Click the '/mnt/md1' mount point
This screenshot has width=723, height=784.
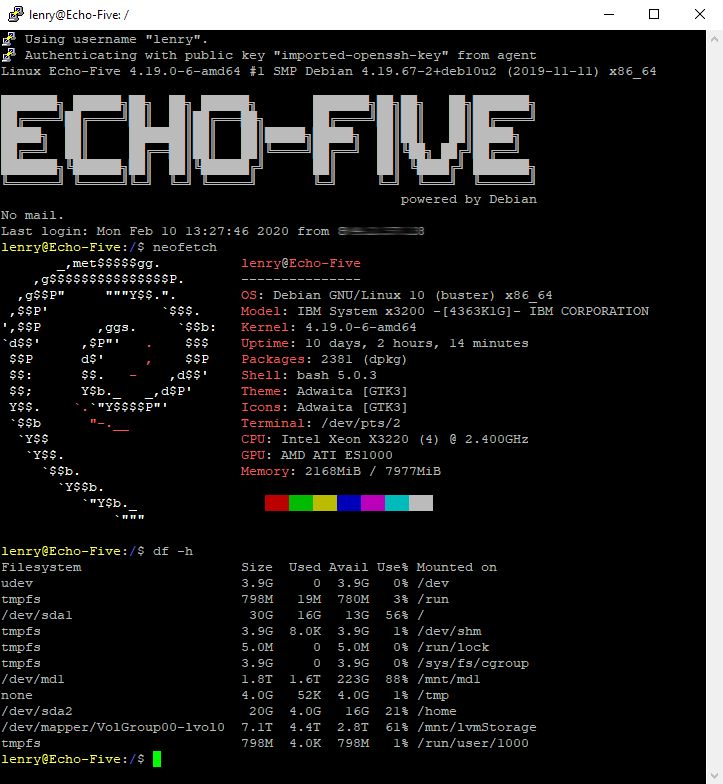(449, 679)
